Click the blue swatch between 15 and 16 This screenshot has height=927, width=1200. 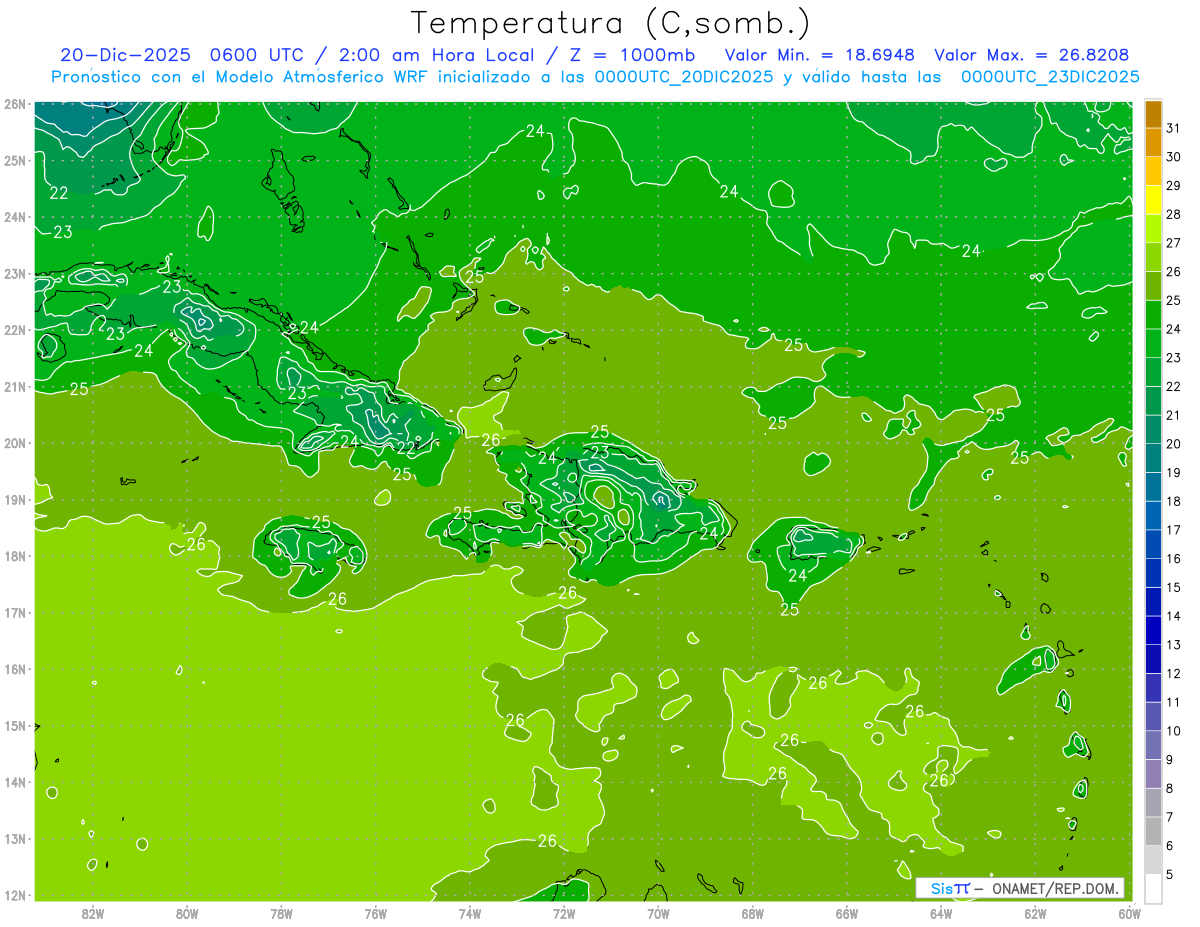point(1154,573)
